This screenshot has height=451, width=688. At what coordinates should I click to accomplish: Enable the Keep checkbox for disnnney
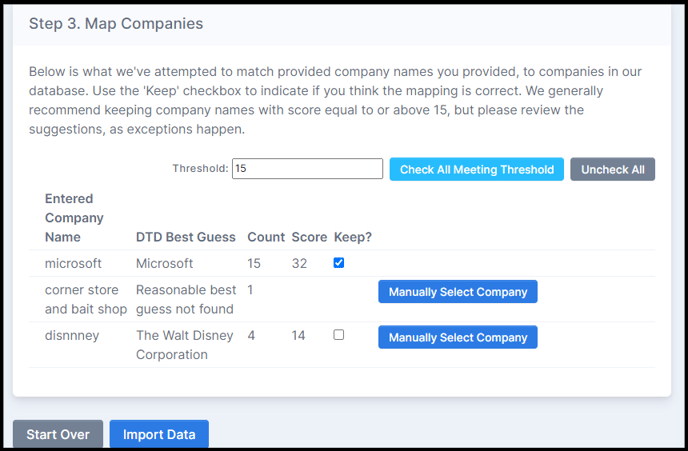pyautogui.click(x=338, y=335)
